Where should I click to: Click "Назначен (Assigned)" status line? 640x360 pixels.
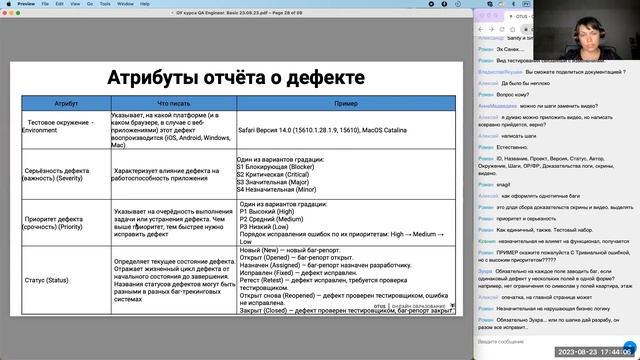[x=326, y=265]
